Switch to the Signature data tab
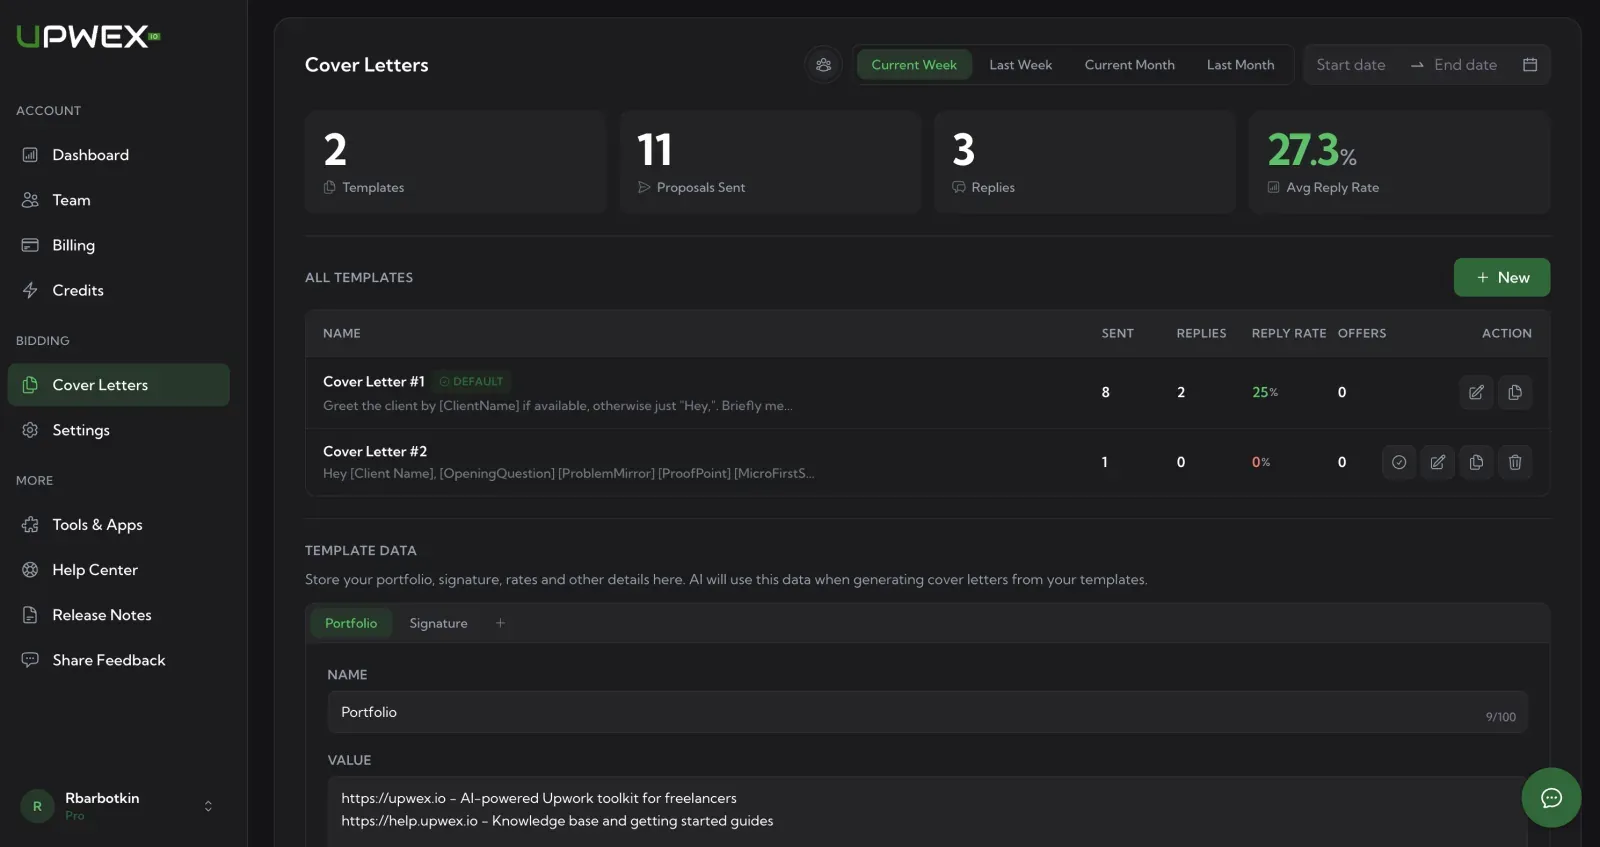 tap(438, 623)
